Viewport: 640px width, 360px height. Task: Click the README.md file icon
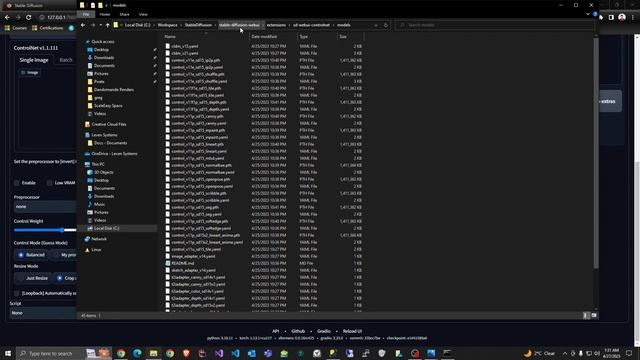[x=168, y=263]
